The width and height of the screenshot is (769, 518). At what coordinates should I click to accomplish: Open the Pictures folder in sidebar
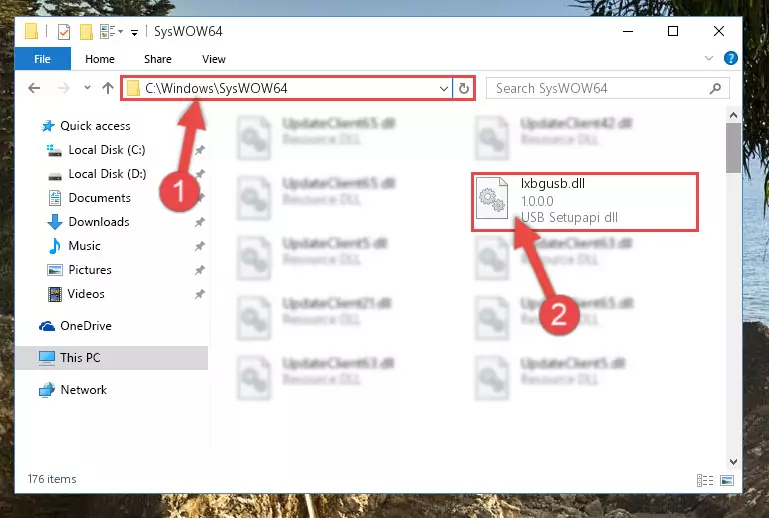coord(90,270)
